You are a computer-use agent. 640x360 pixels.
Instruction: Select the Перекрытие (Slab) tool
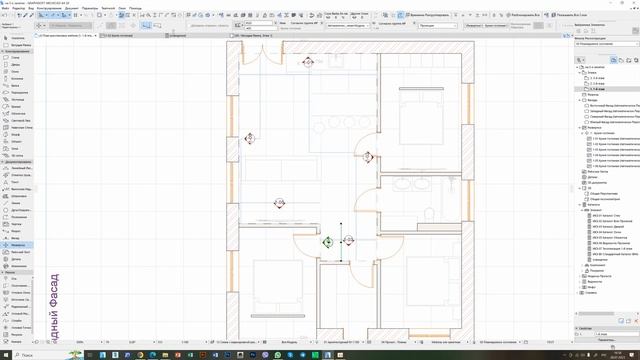tap(16, 93)
